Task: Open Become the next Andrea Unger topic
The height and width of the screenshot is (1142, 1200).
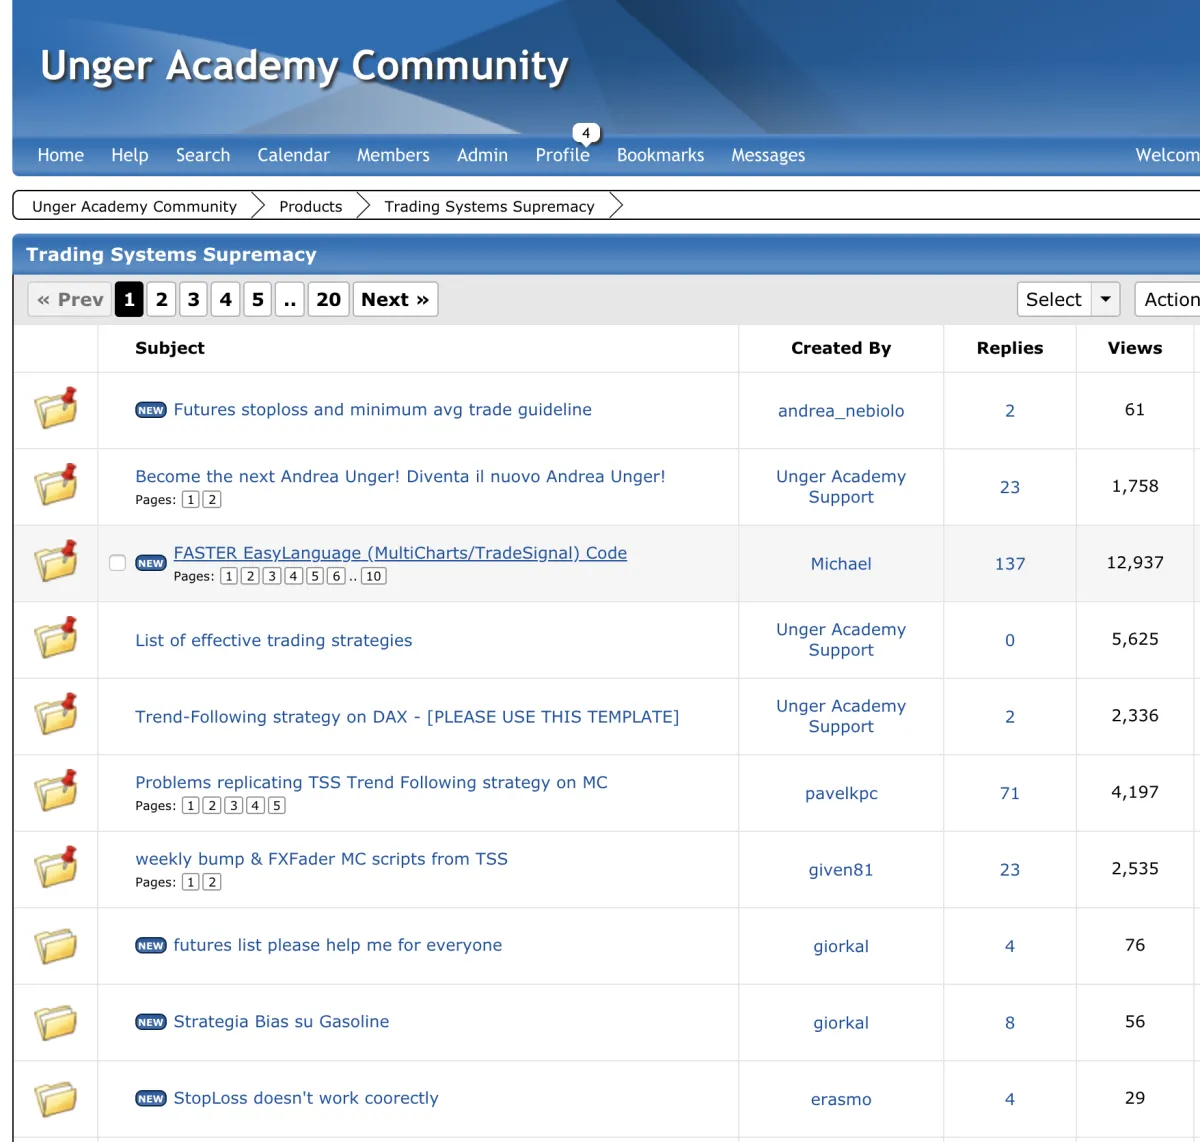Action: coord(400,476)
